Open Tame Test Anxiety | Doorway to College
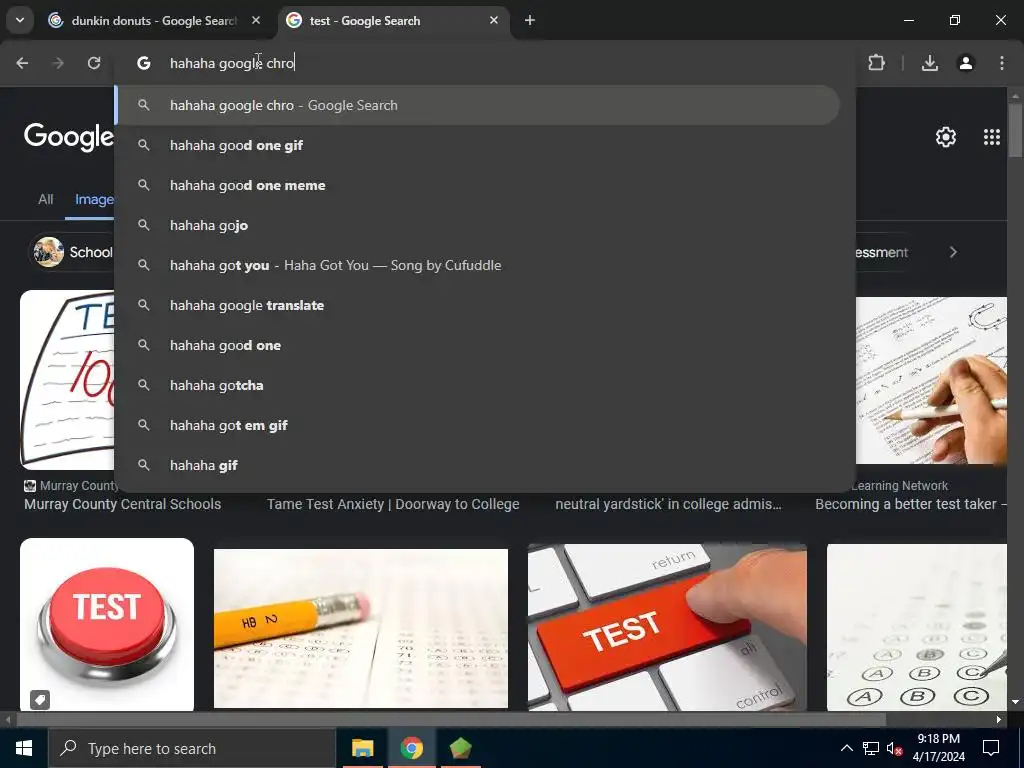The width and height of the screenshot is (1024, 768). point(393,504)
